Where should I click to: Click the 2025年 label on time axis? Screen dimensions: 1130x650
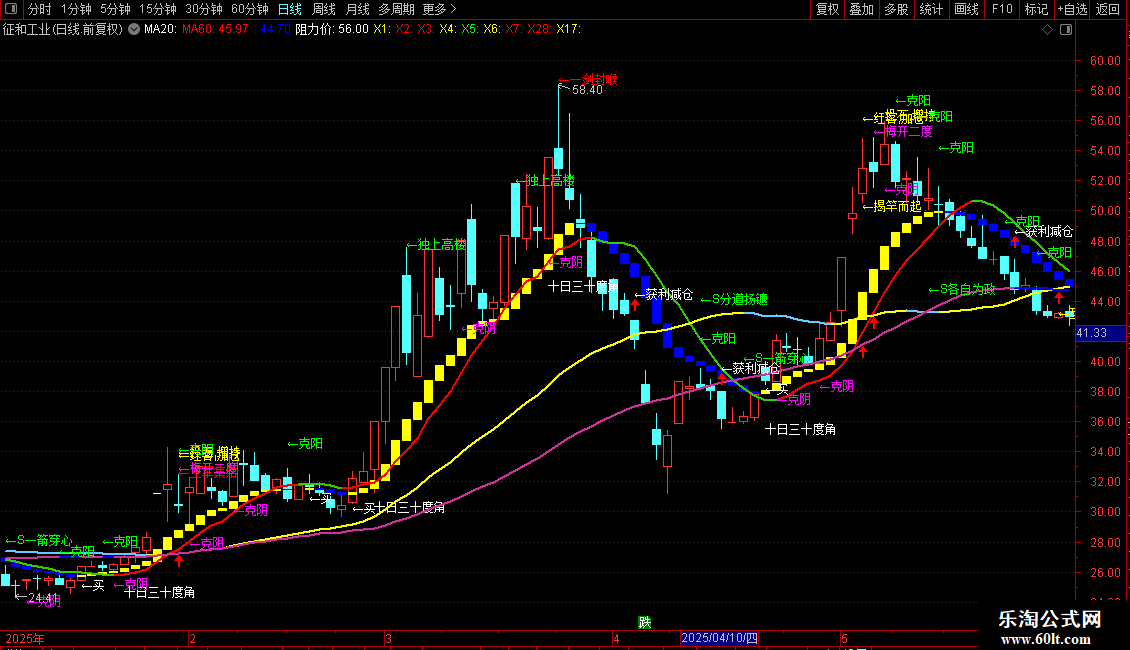click(25, 638)
